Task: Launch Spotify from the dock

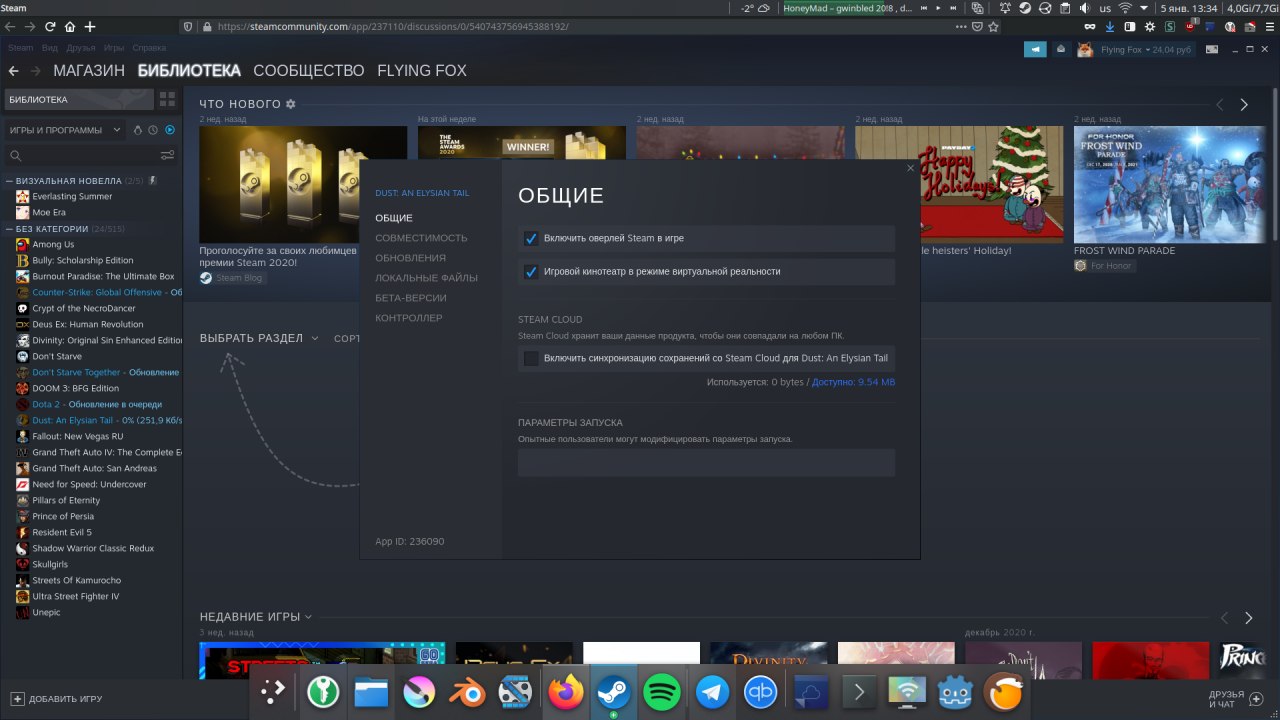Action: point(662,692)
